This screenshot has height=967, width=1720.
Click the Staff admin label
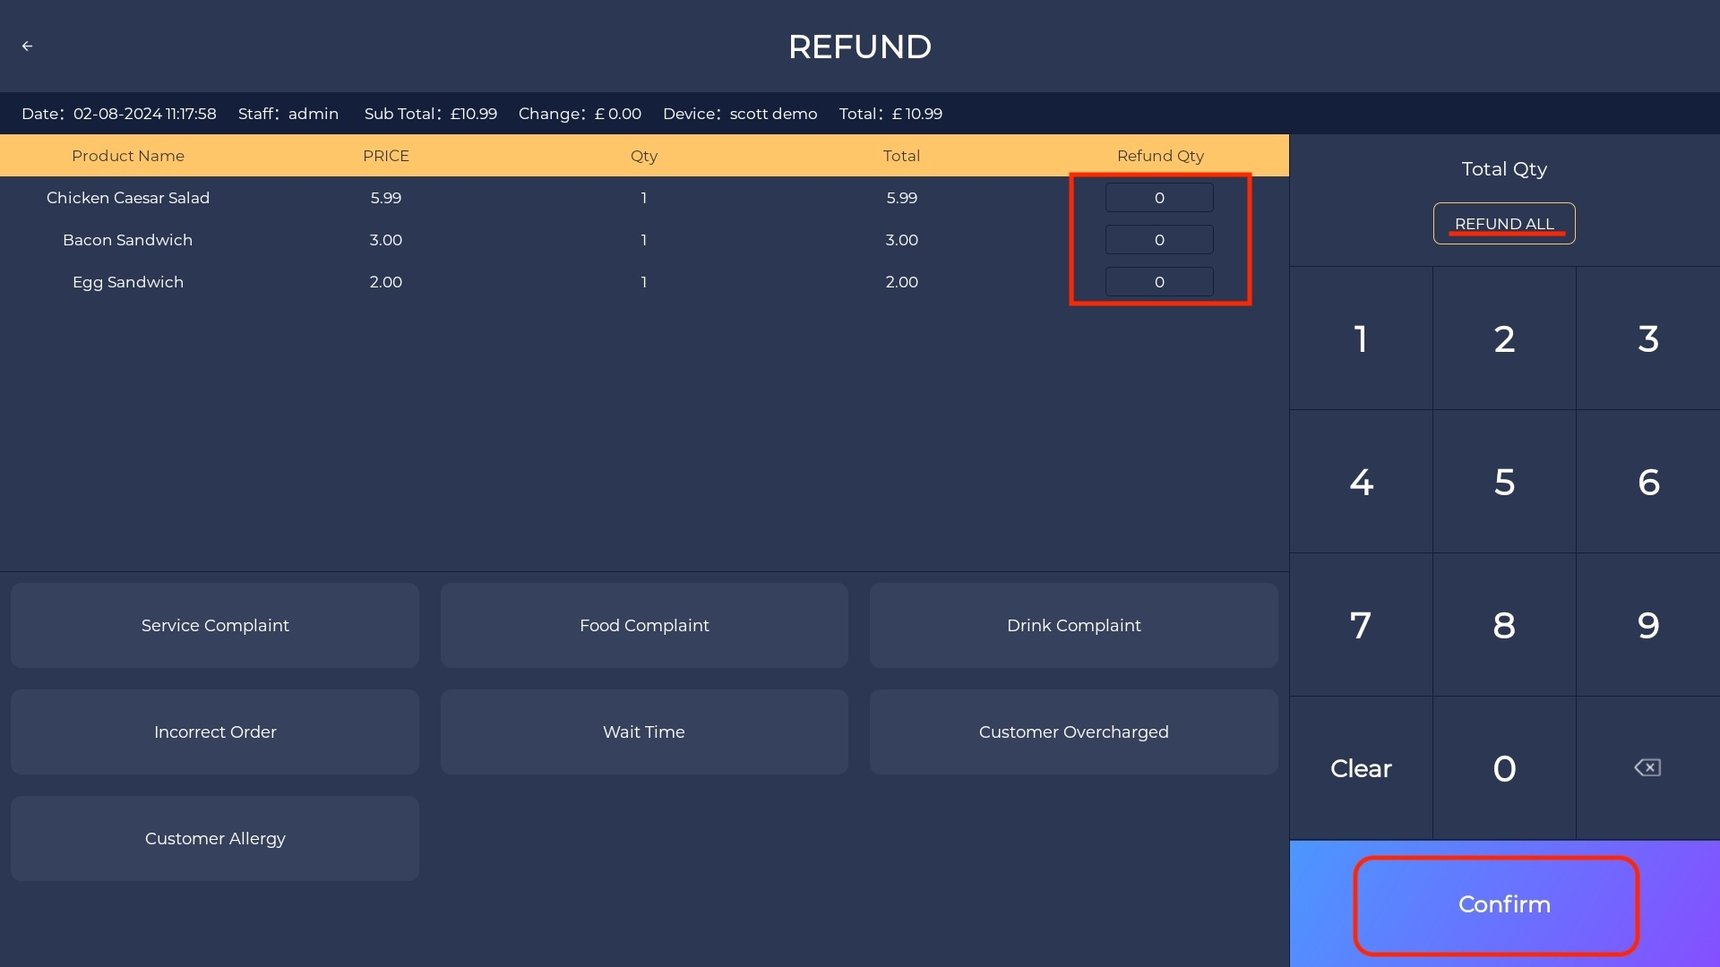tap(288, 114)
